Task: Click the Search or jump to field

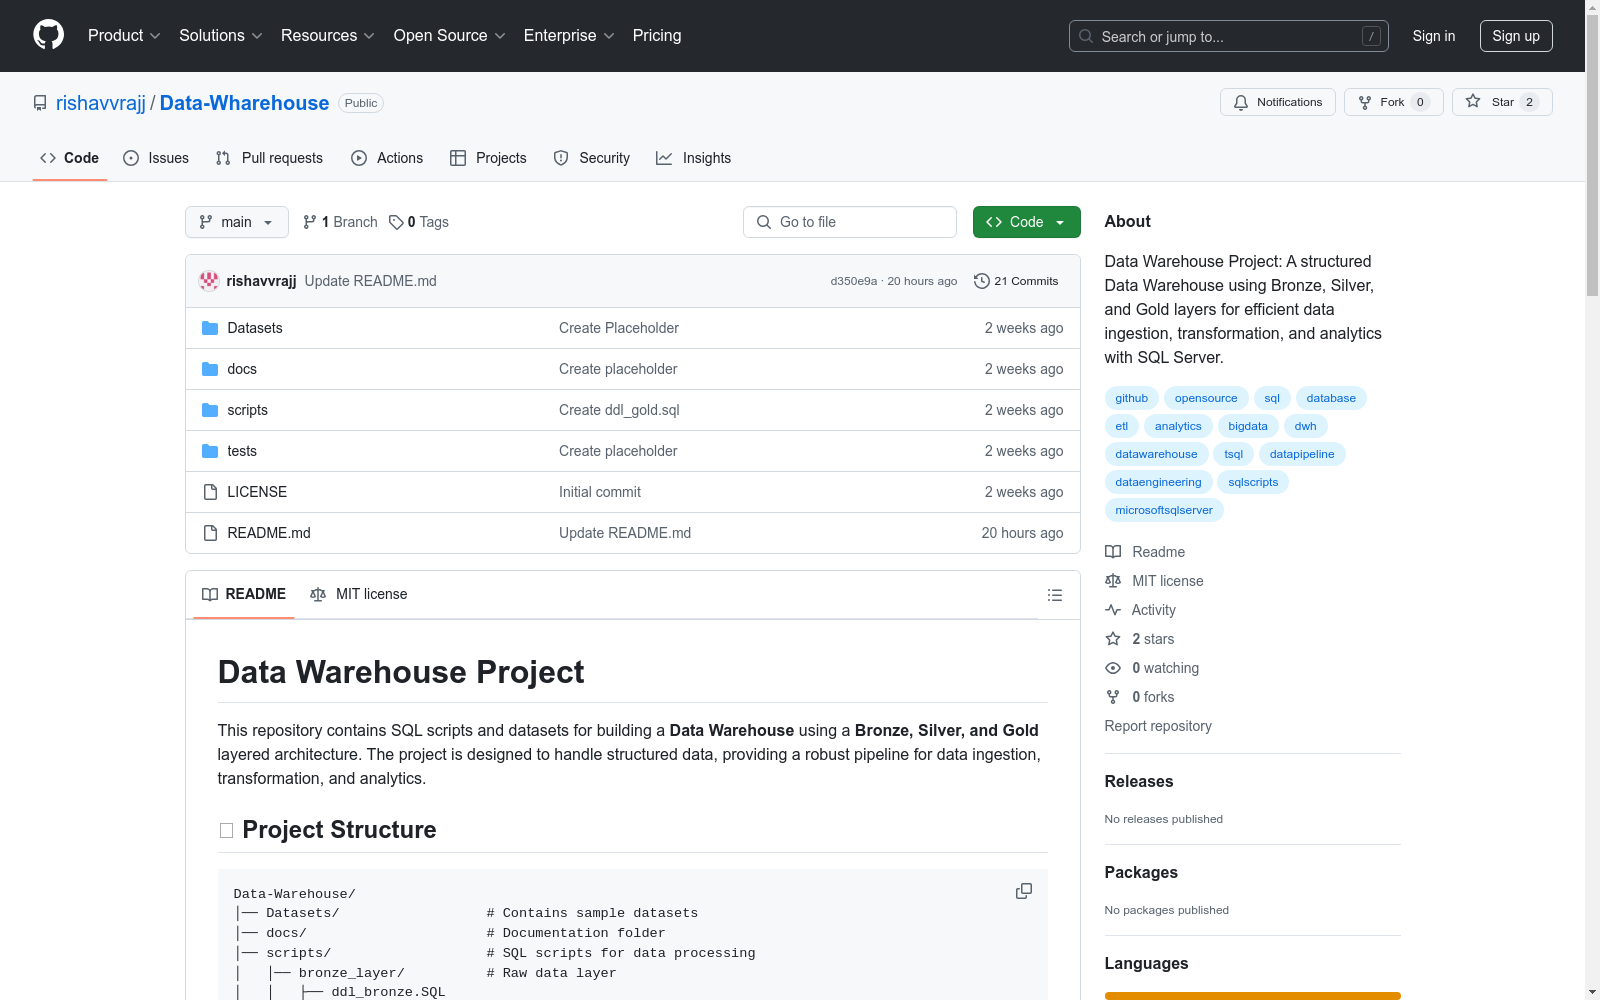Action: (x=1229, y=36)
